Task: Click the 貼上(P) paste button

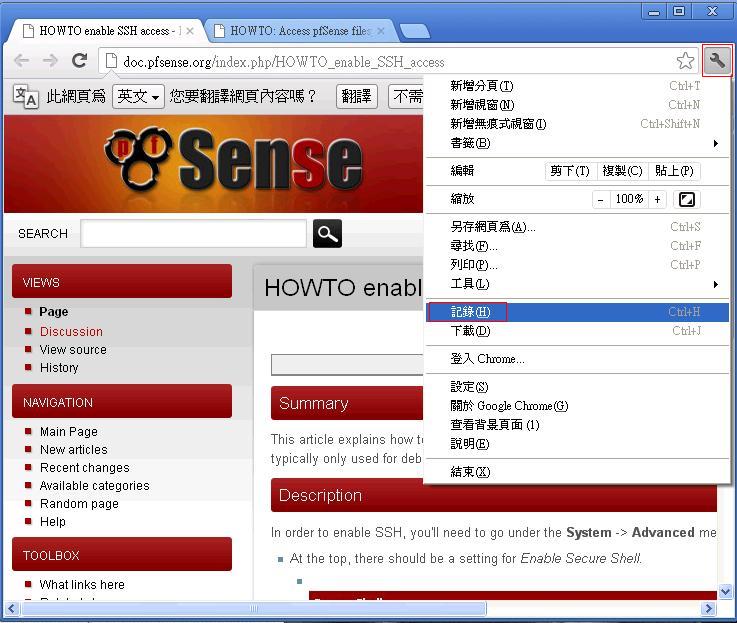Action: point(674,171)
